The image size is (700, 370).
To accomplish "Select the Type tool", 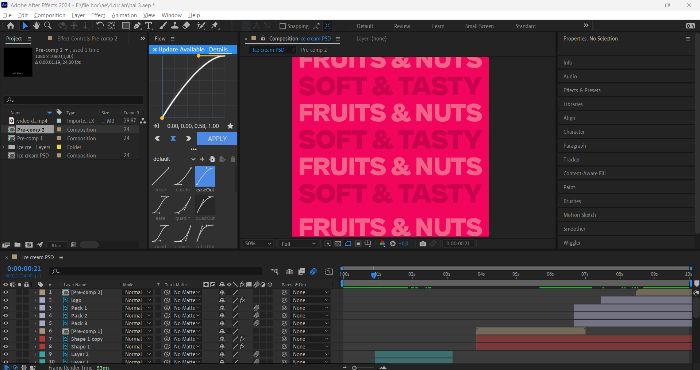I will click(x=148, y=26).
